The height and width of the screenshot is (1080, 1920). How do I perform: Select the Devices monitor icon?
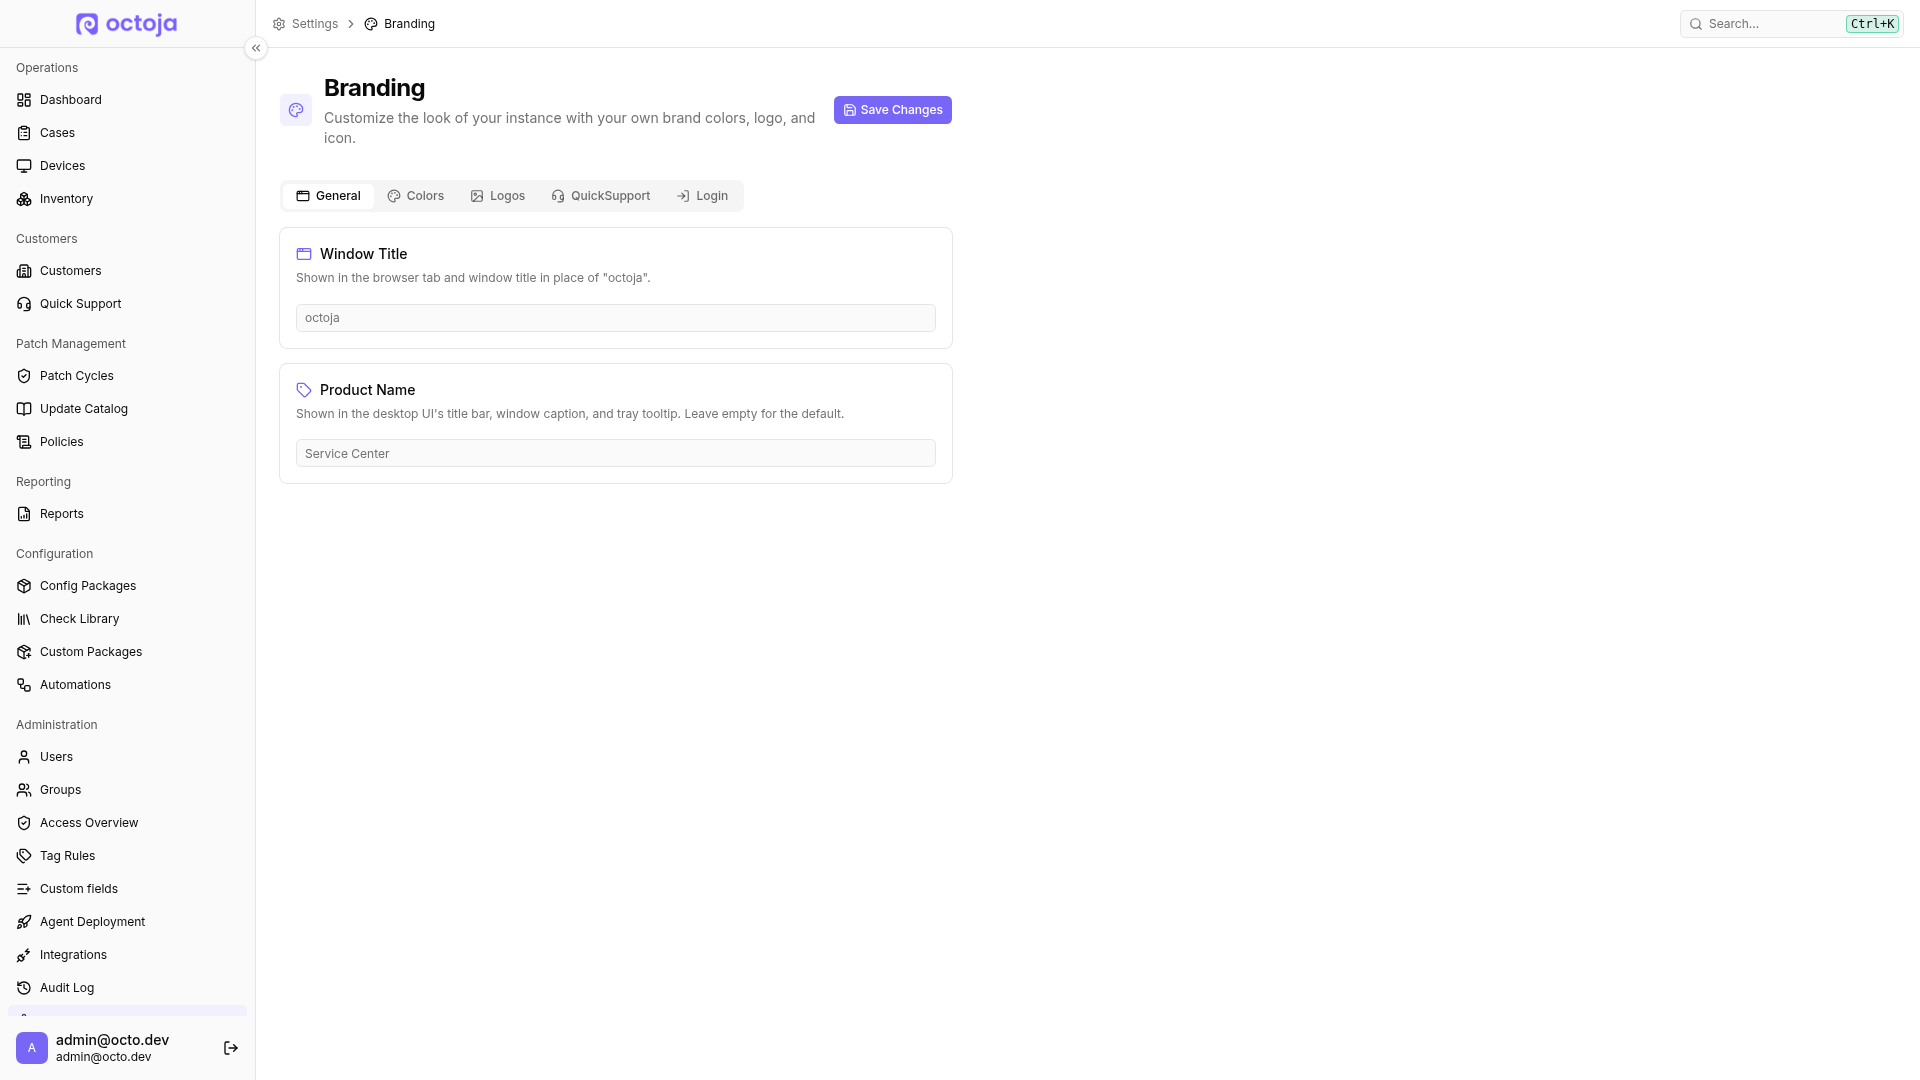coord(24,166)
